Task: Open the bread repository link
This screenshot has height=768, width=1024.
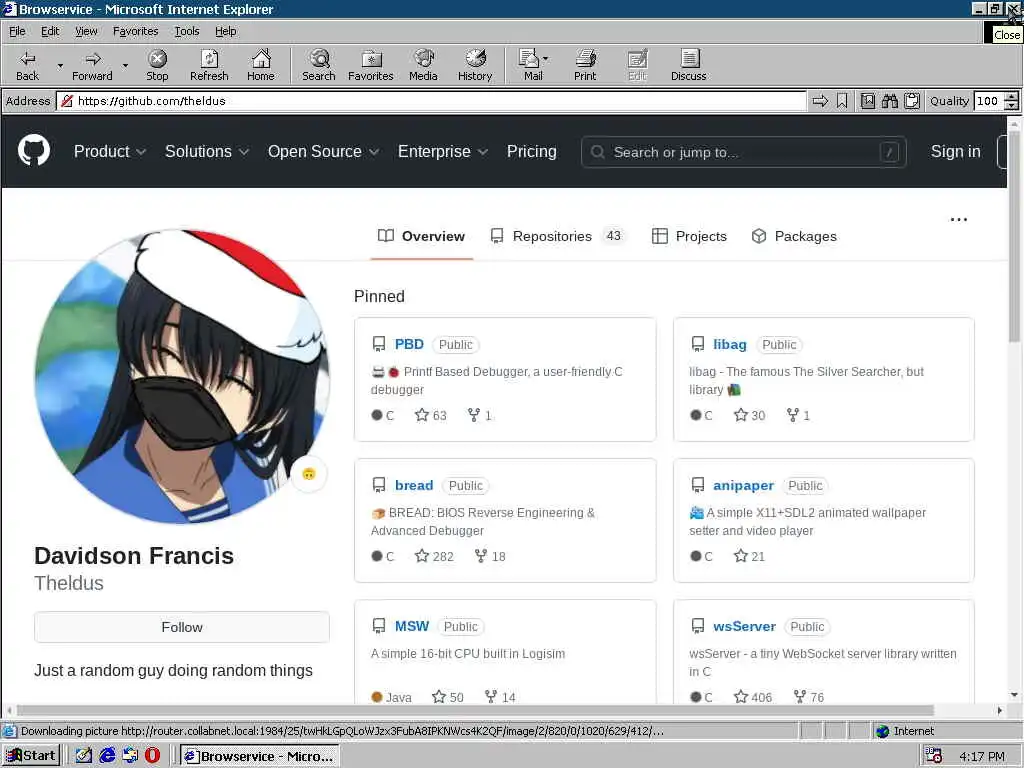Action: 413,485
